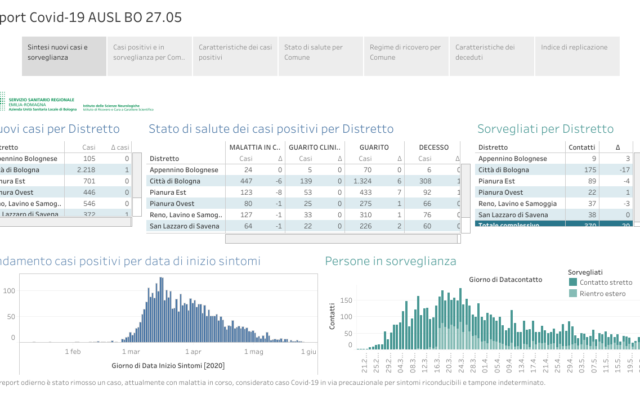The height and width of the screenshot is (395, 640).
Task: Click the Istituto delle Scienze Neurologiche logo
Action: coord(118,107)
